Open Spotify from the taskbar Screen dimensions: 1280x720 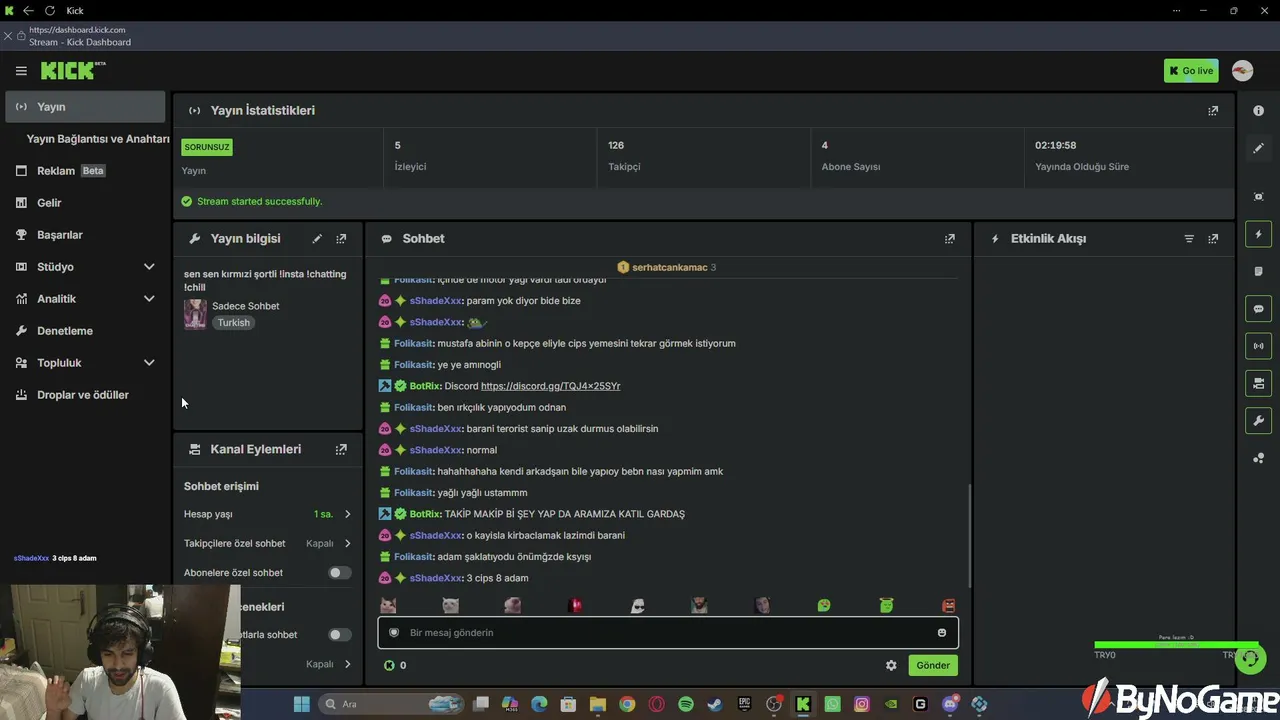[686, 704]
